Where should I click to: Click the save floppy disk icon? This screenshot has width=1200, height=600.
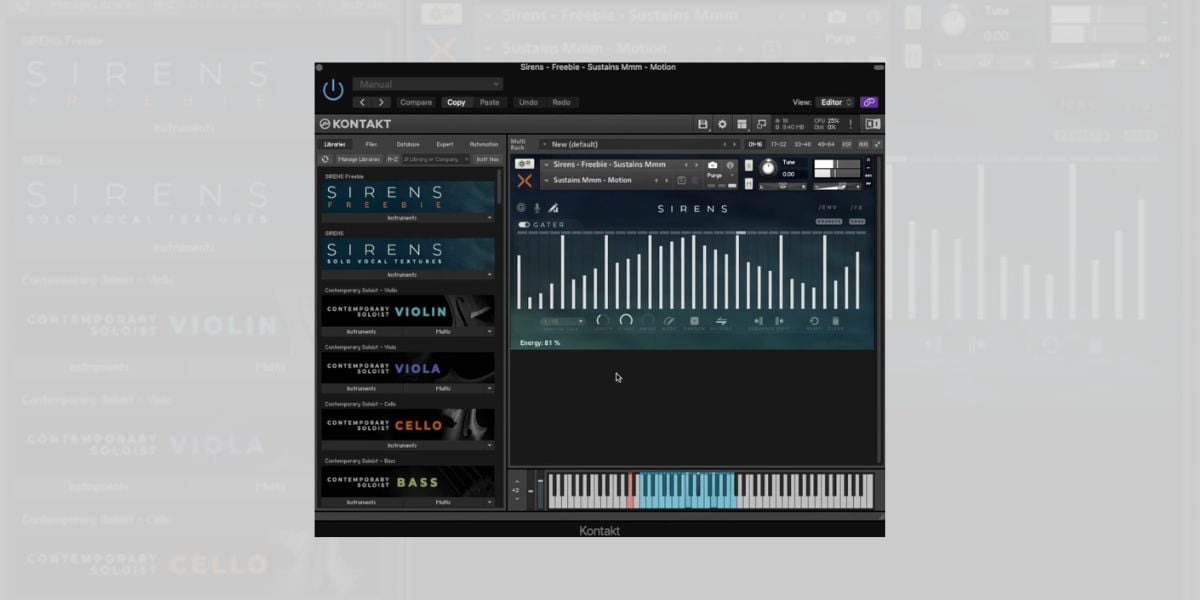(x=703, y=124)
